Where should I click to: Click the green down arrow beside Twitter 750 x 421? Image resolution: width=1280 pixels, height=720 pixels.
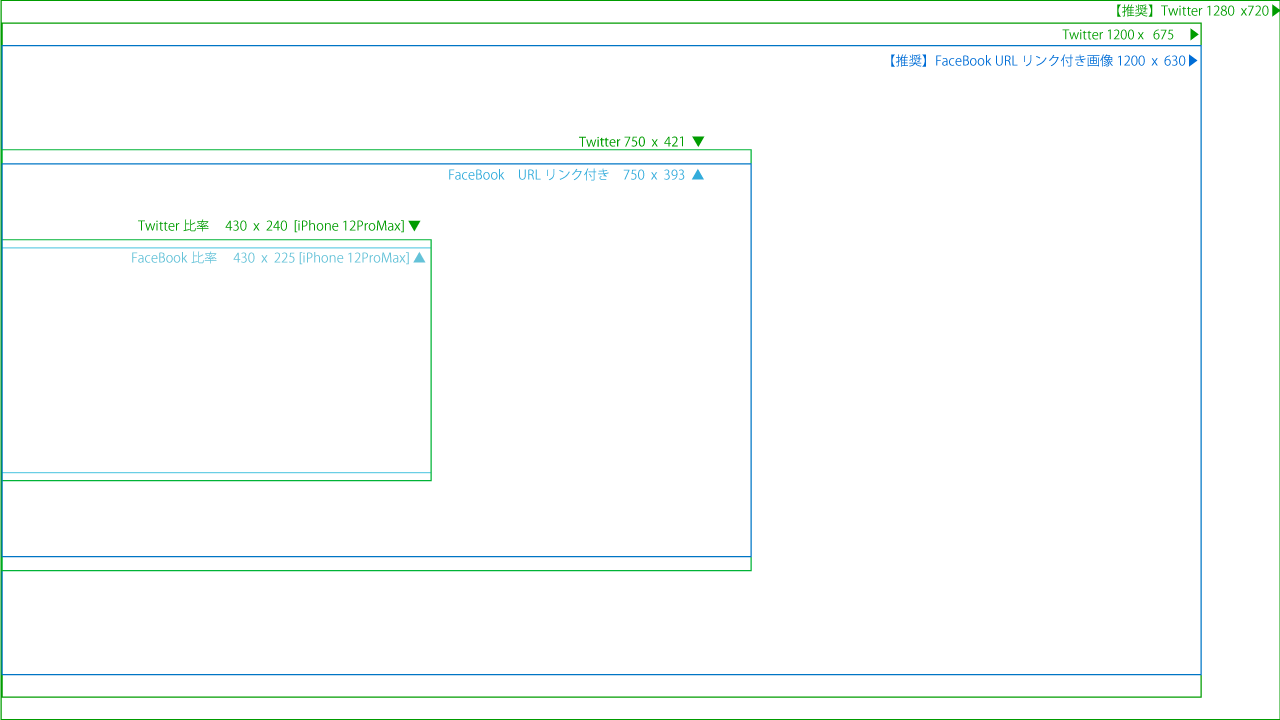pos(698,142)
